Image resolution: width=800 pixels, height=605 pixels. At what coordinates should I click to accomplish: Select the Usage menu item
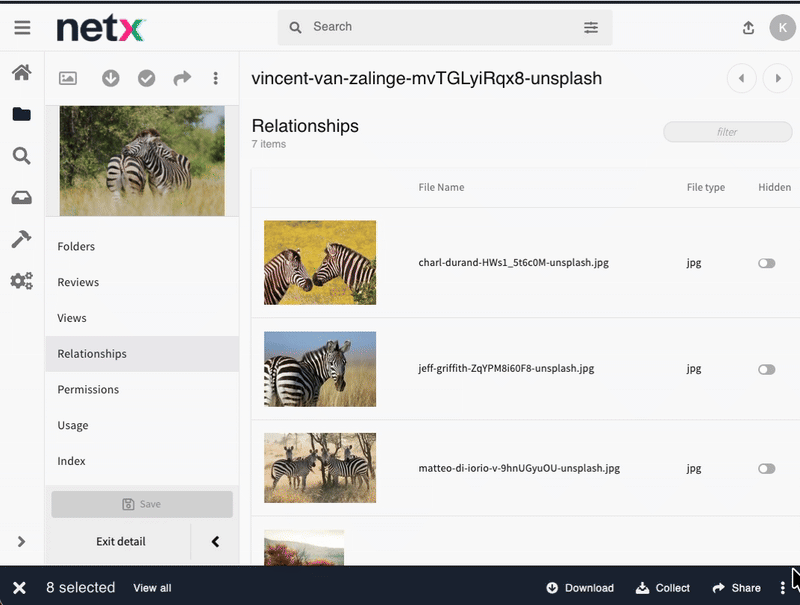(x=73, y=426)
